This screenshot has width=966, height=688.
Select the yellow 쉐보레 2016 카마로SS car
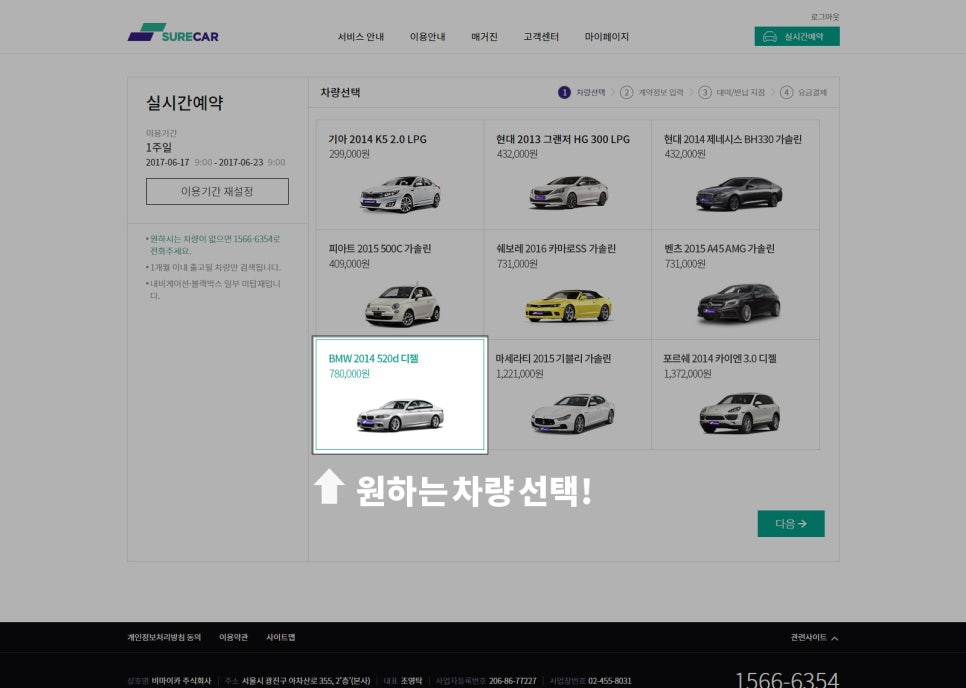click(x=567, y=285)
